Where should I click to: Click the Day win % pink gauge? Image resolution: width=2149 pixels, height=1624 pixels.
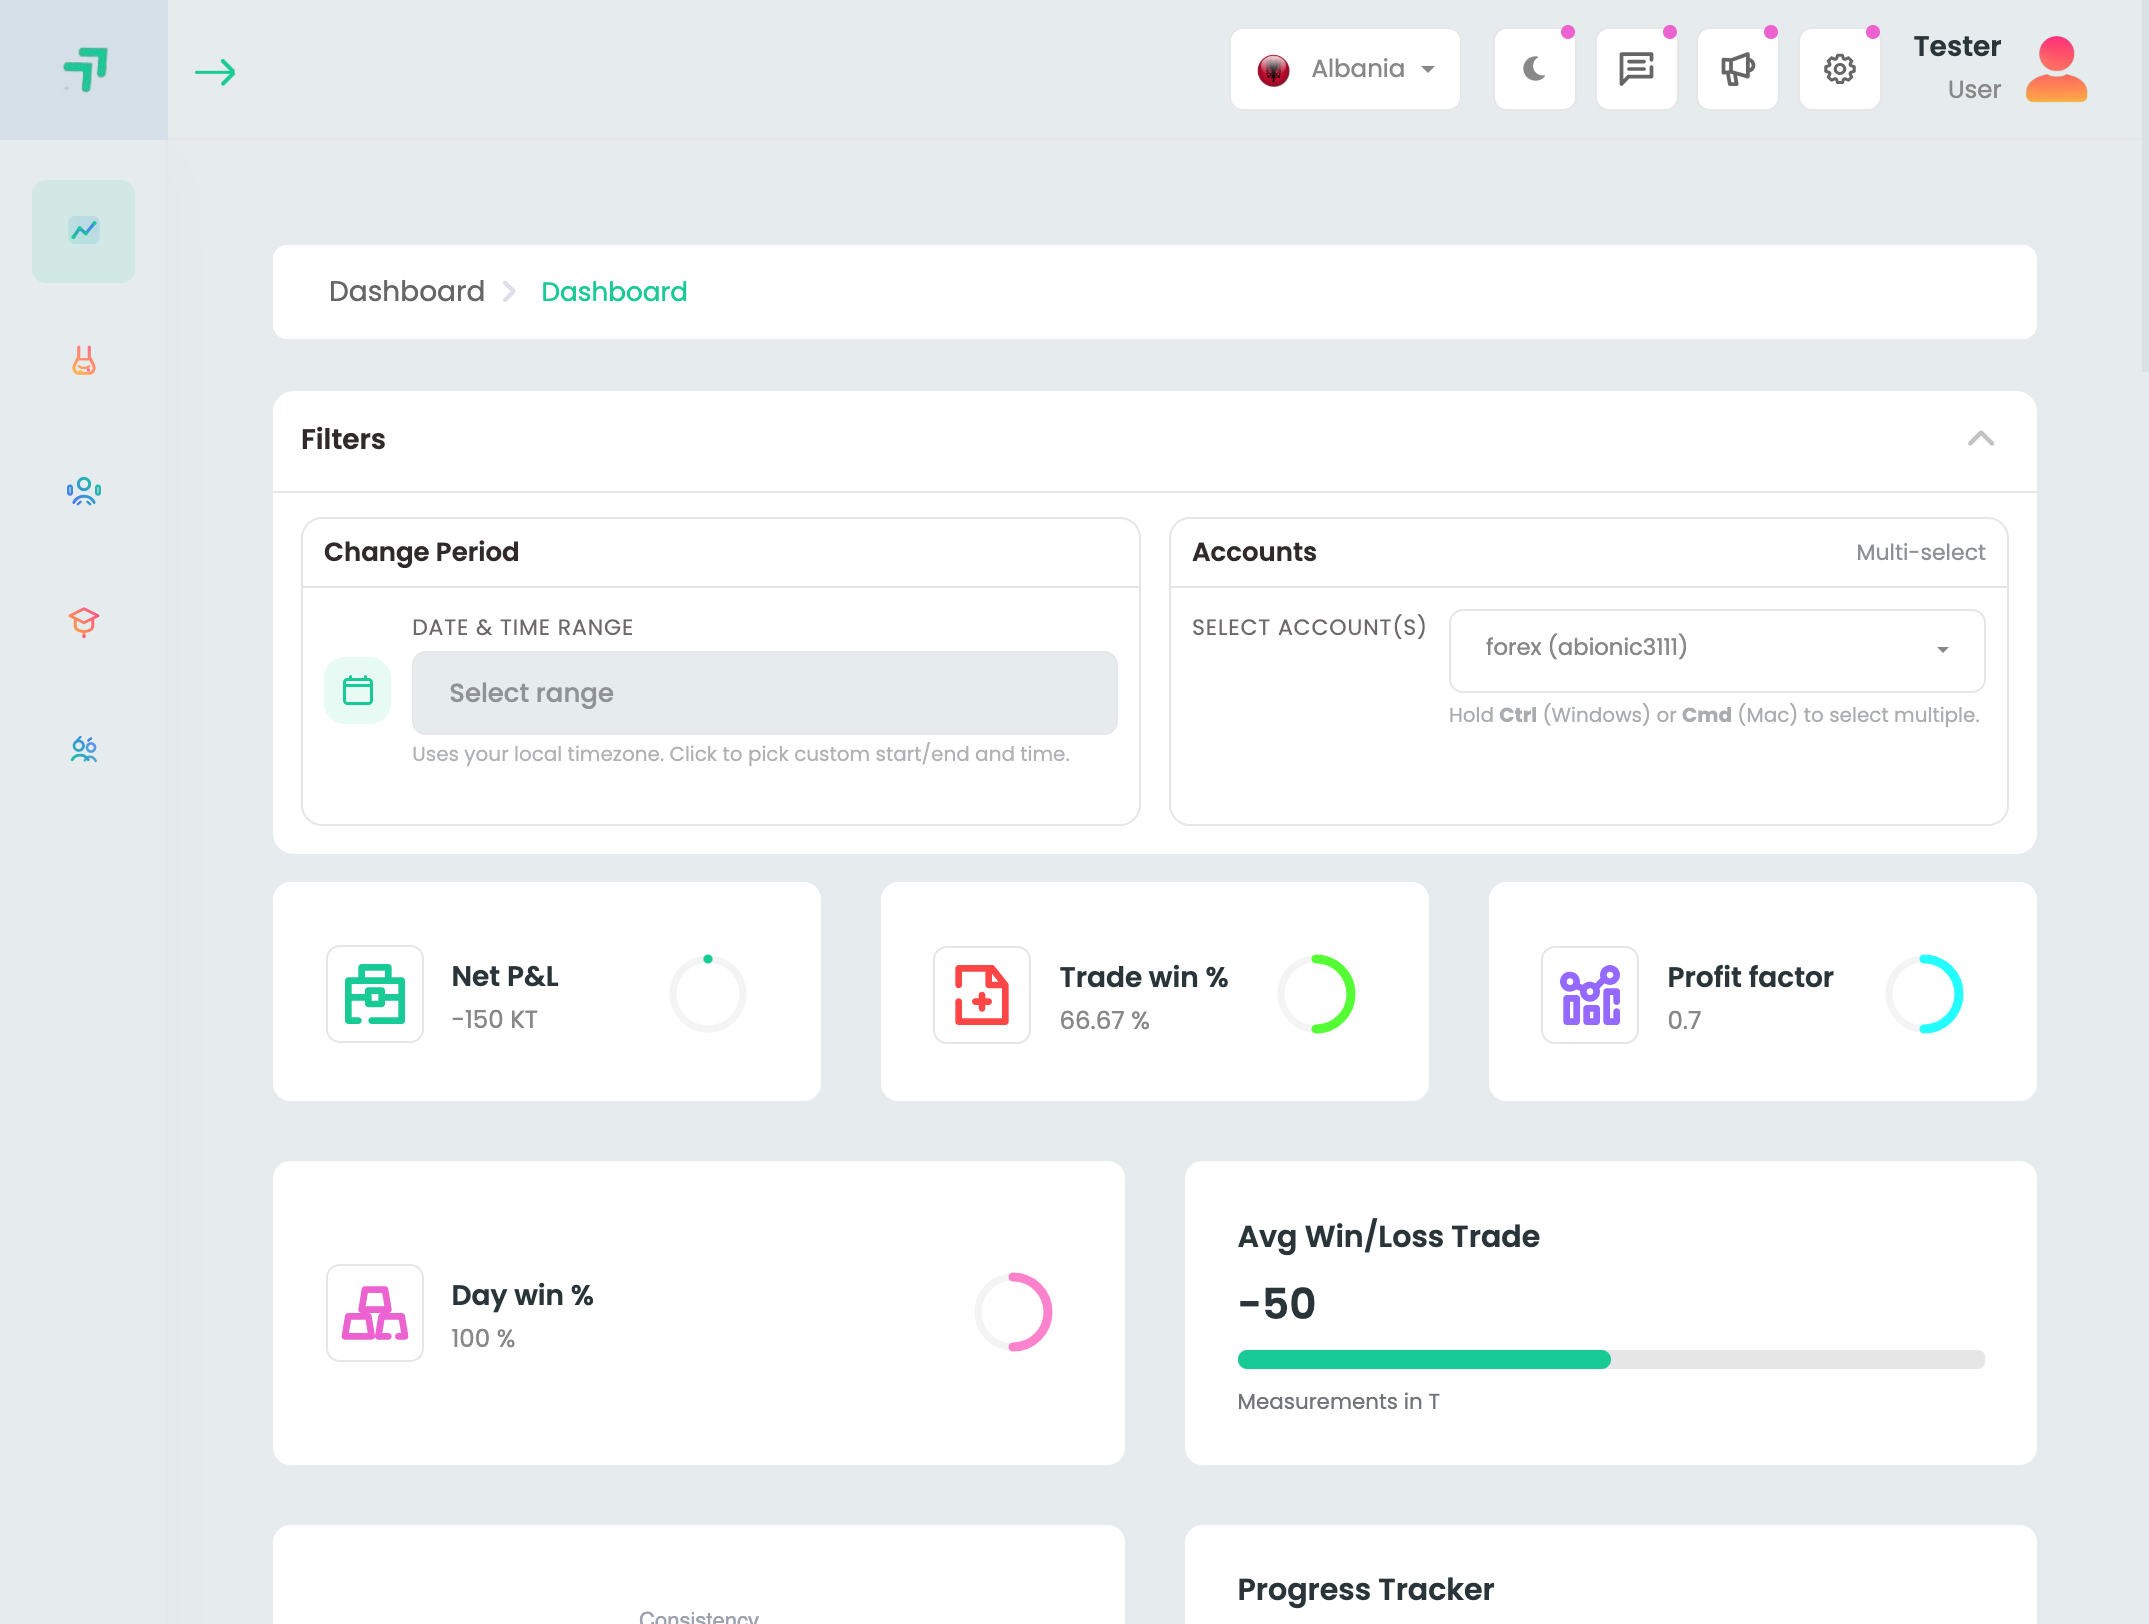tap(1012, 1312)
